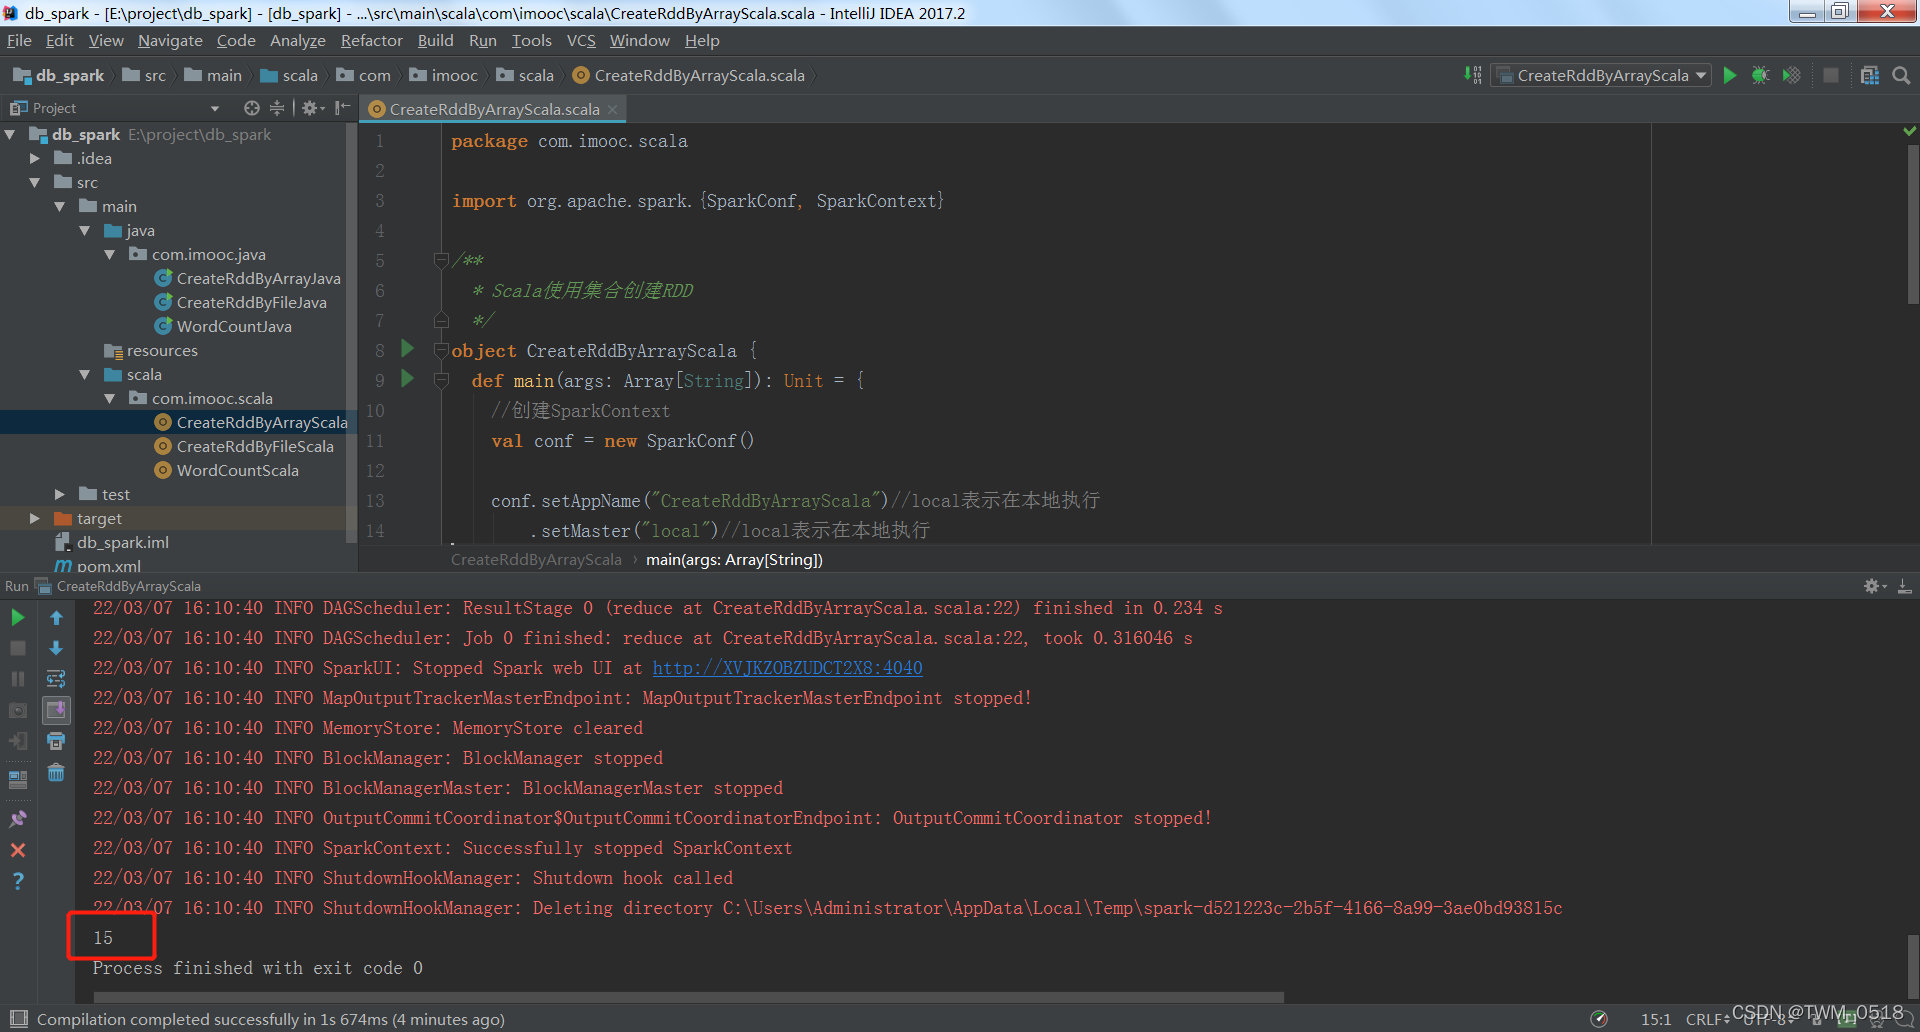Click run gutter arrow beside def main
The height and width of the screenshot is (1032, 1920).
point(407,379)
